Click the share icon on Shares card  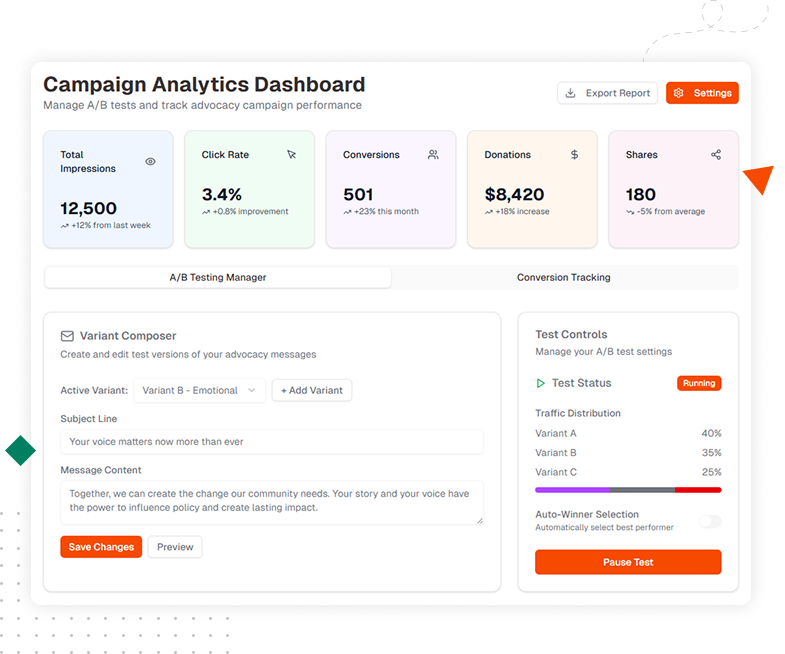coord(716,155)
